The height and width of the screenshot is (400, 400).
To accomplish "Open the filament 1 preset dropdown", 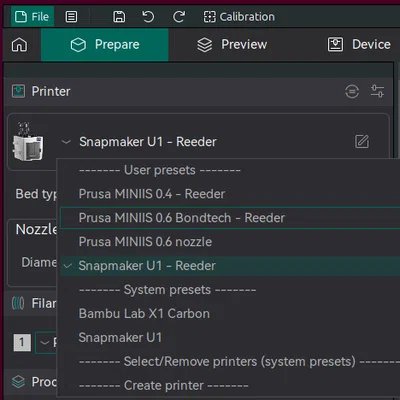I will coord(46,342).
